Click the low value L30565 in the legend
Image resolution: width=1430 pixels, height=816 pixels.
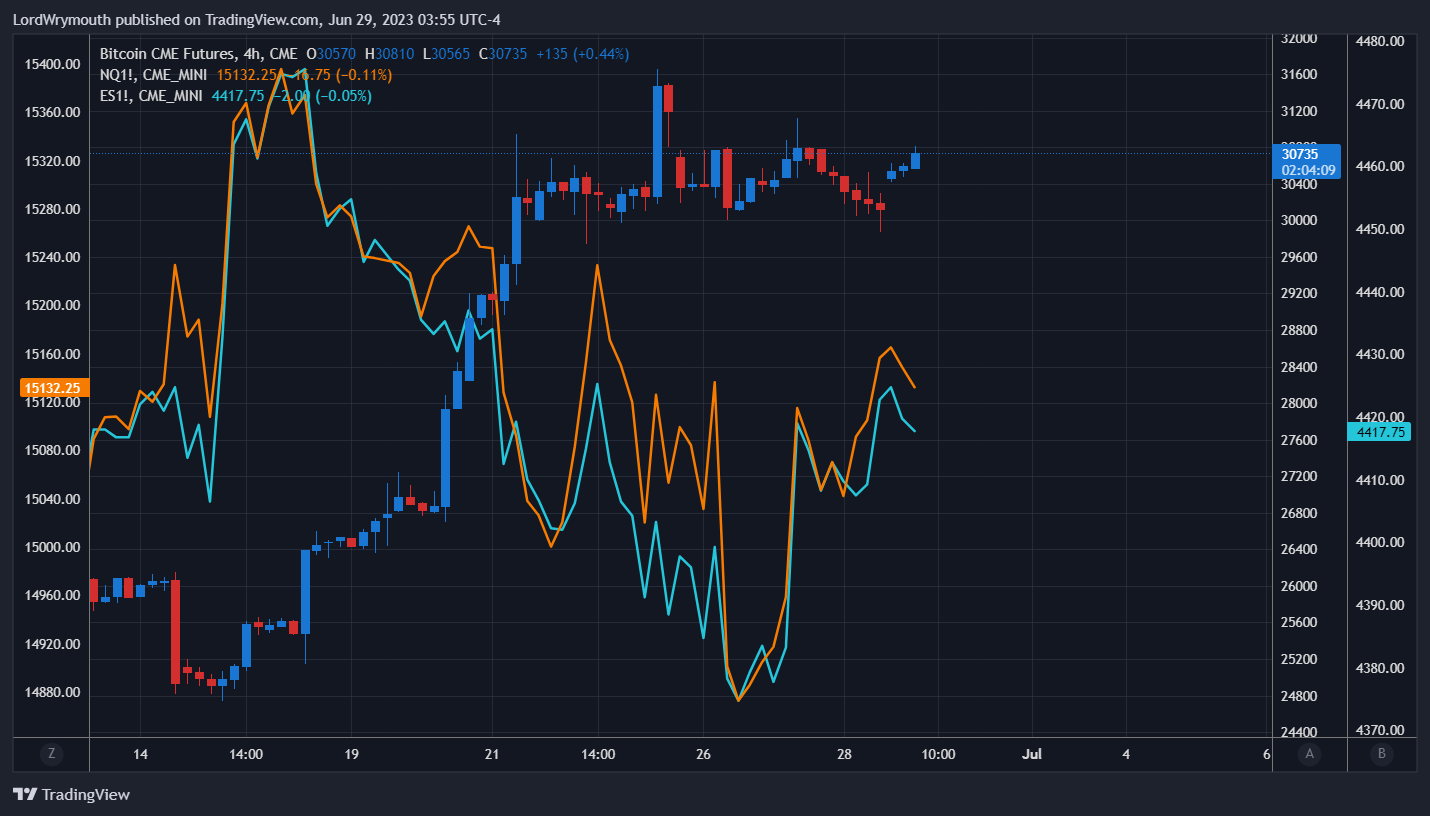coord(448,53)
